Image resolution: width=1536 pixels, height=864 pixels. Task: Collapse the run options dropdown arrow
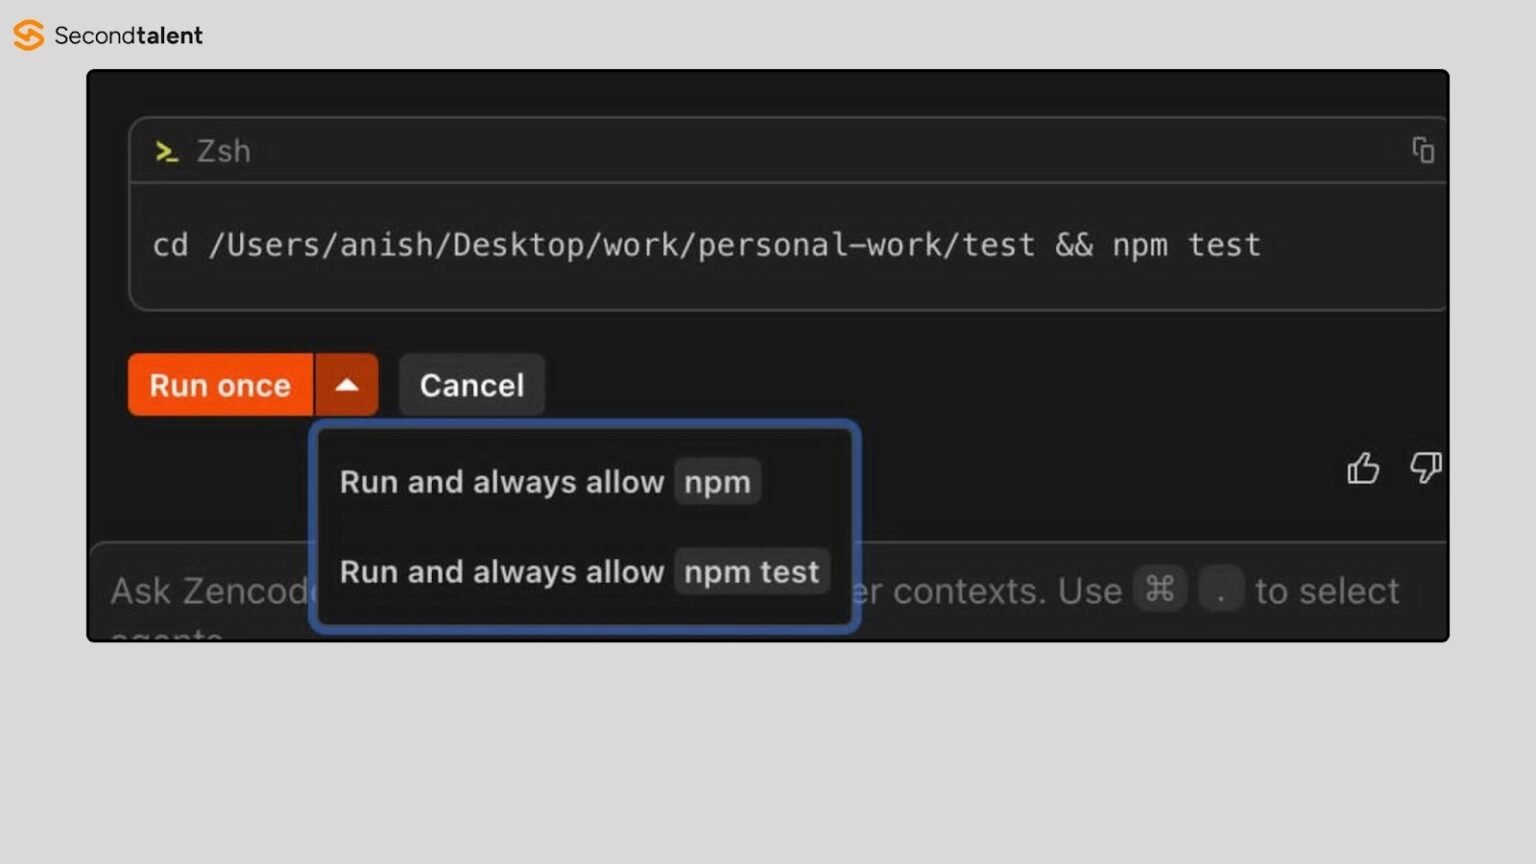click(x=347, y=385)
